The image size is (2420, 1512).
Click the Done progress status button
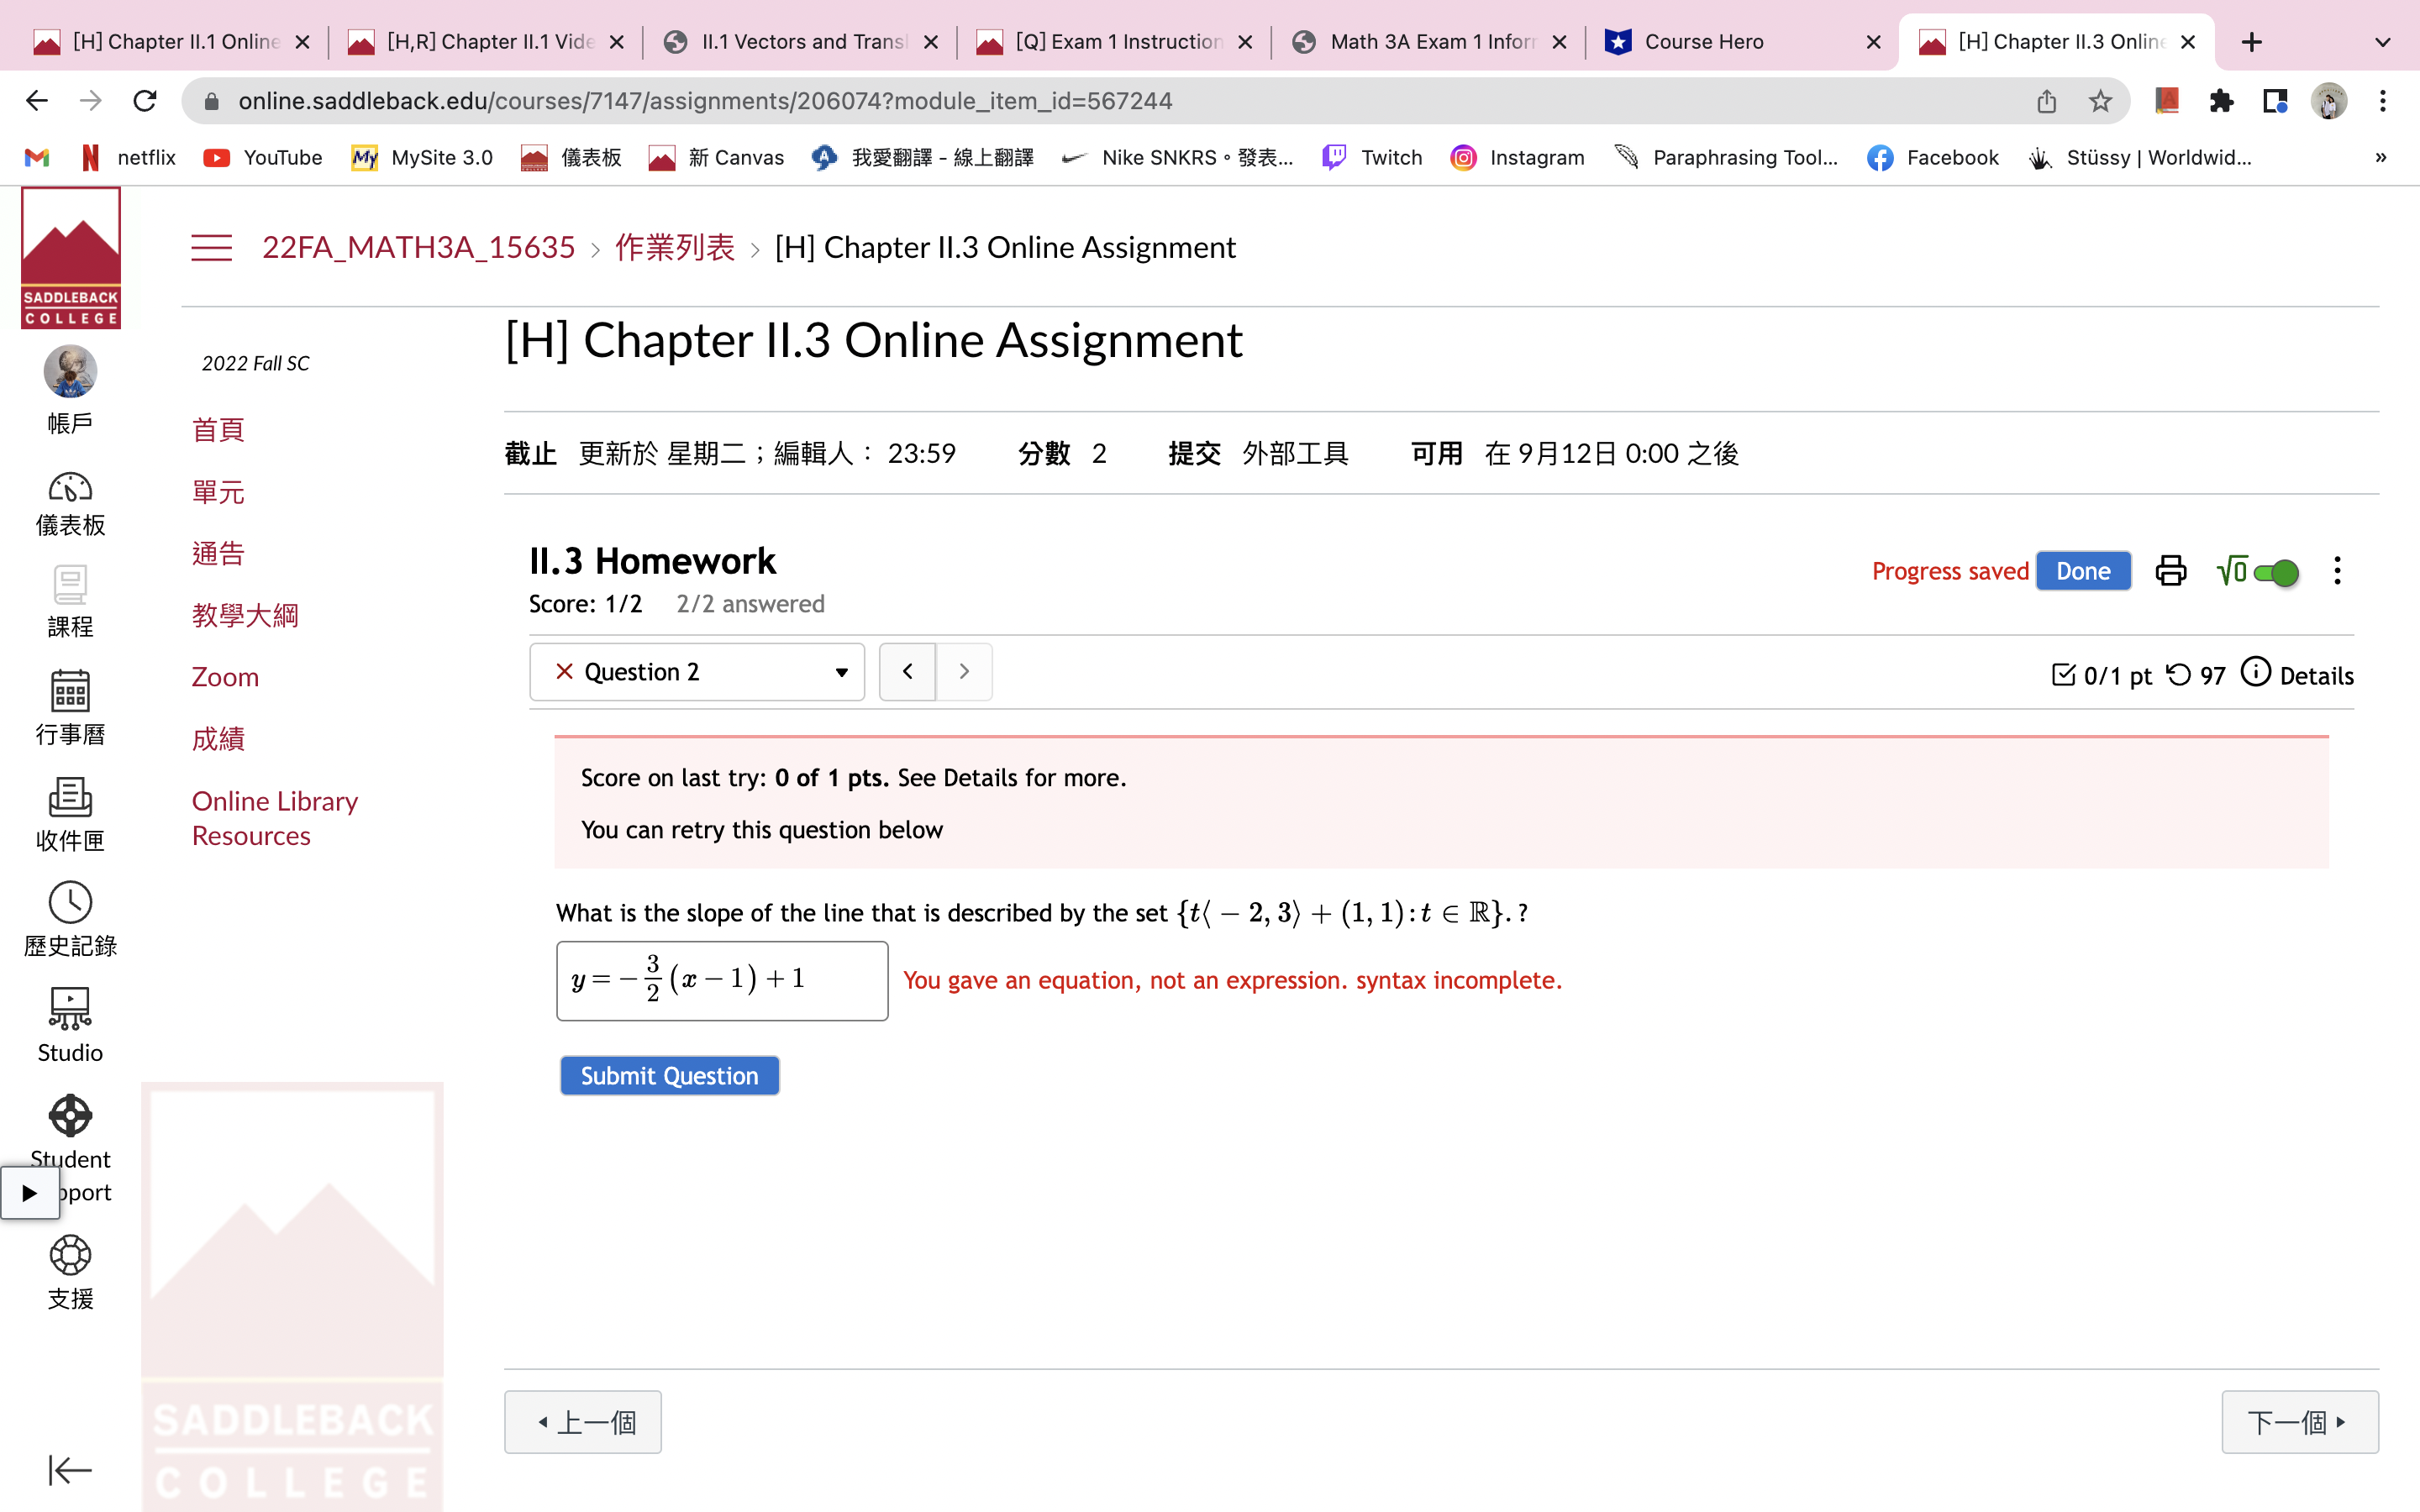pos(2084,570)
